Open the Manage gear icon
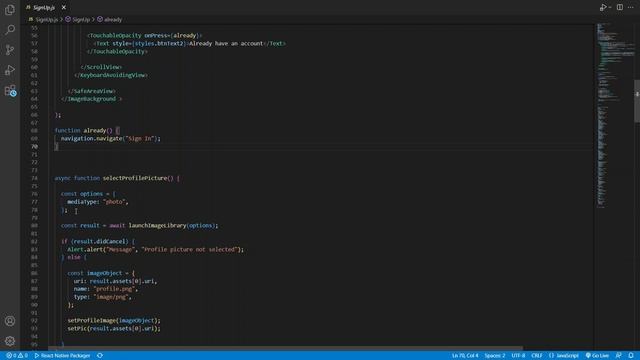This screenshot has width=640, height=360. (10, 341)
